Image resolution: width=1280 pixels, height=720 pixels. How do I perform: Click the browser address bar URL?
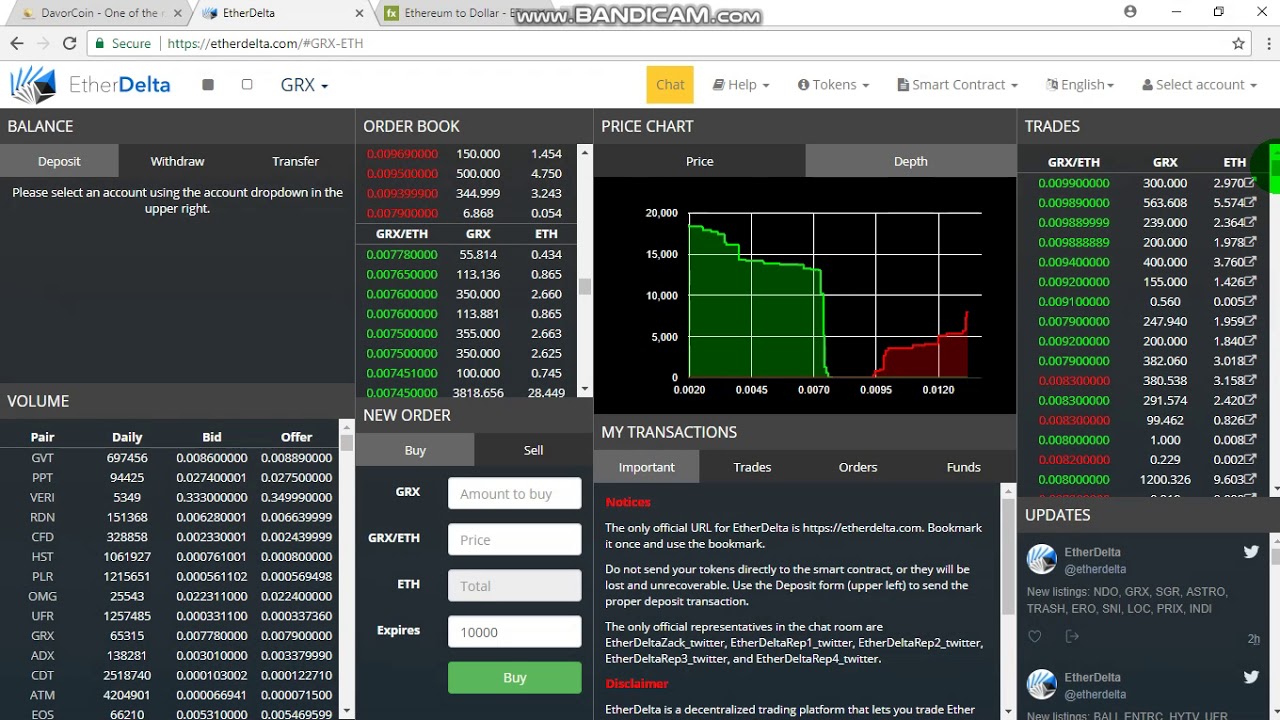coord(265,44)
